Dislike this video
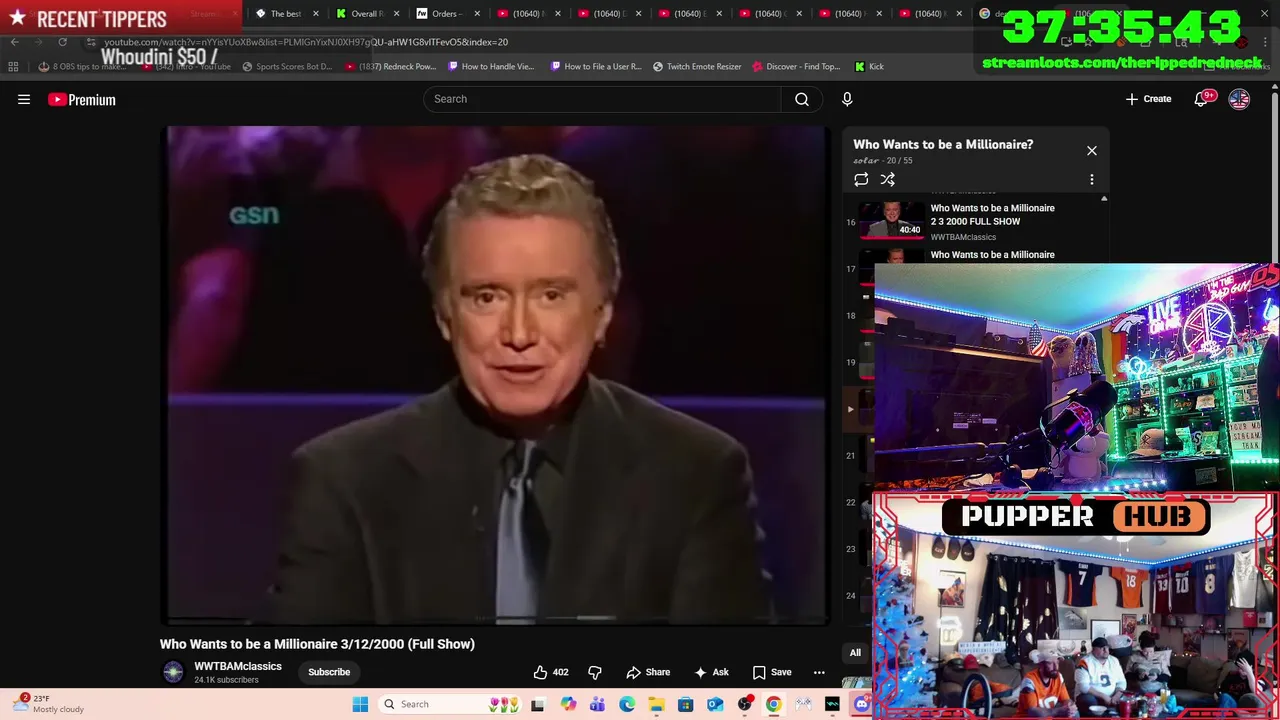The height and width of the screenshot is (720, 1280). (x=595, y=672)
